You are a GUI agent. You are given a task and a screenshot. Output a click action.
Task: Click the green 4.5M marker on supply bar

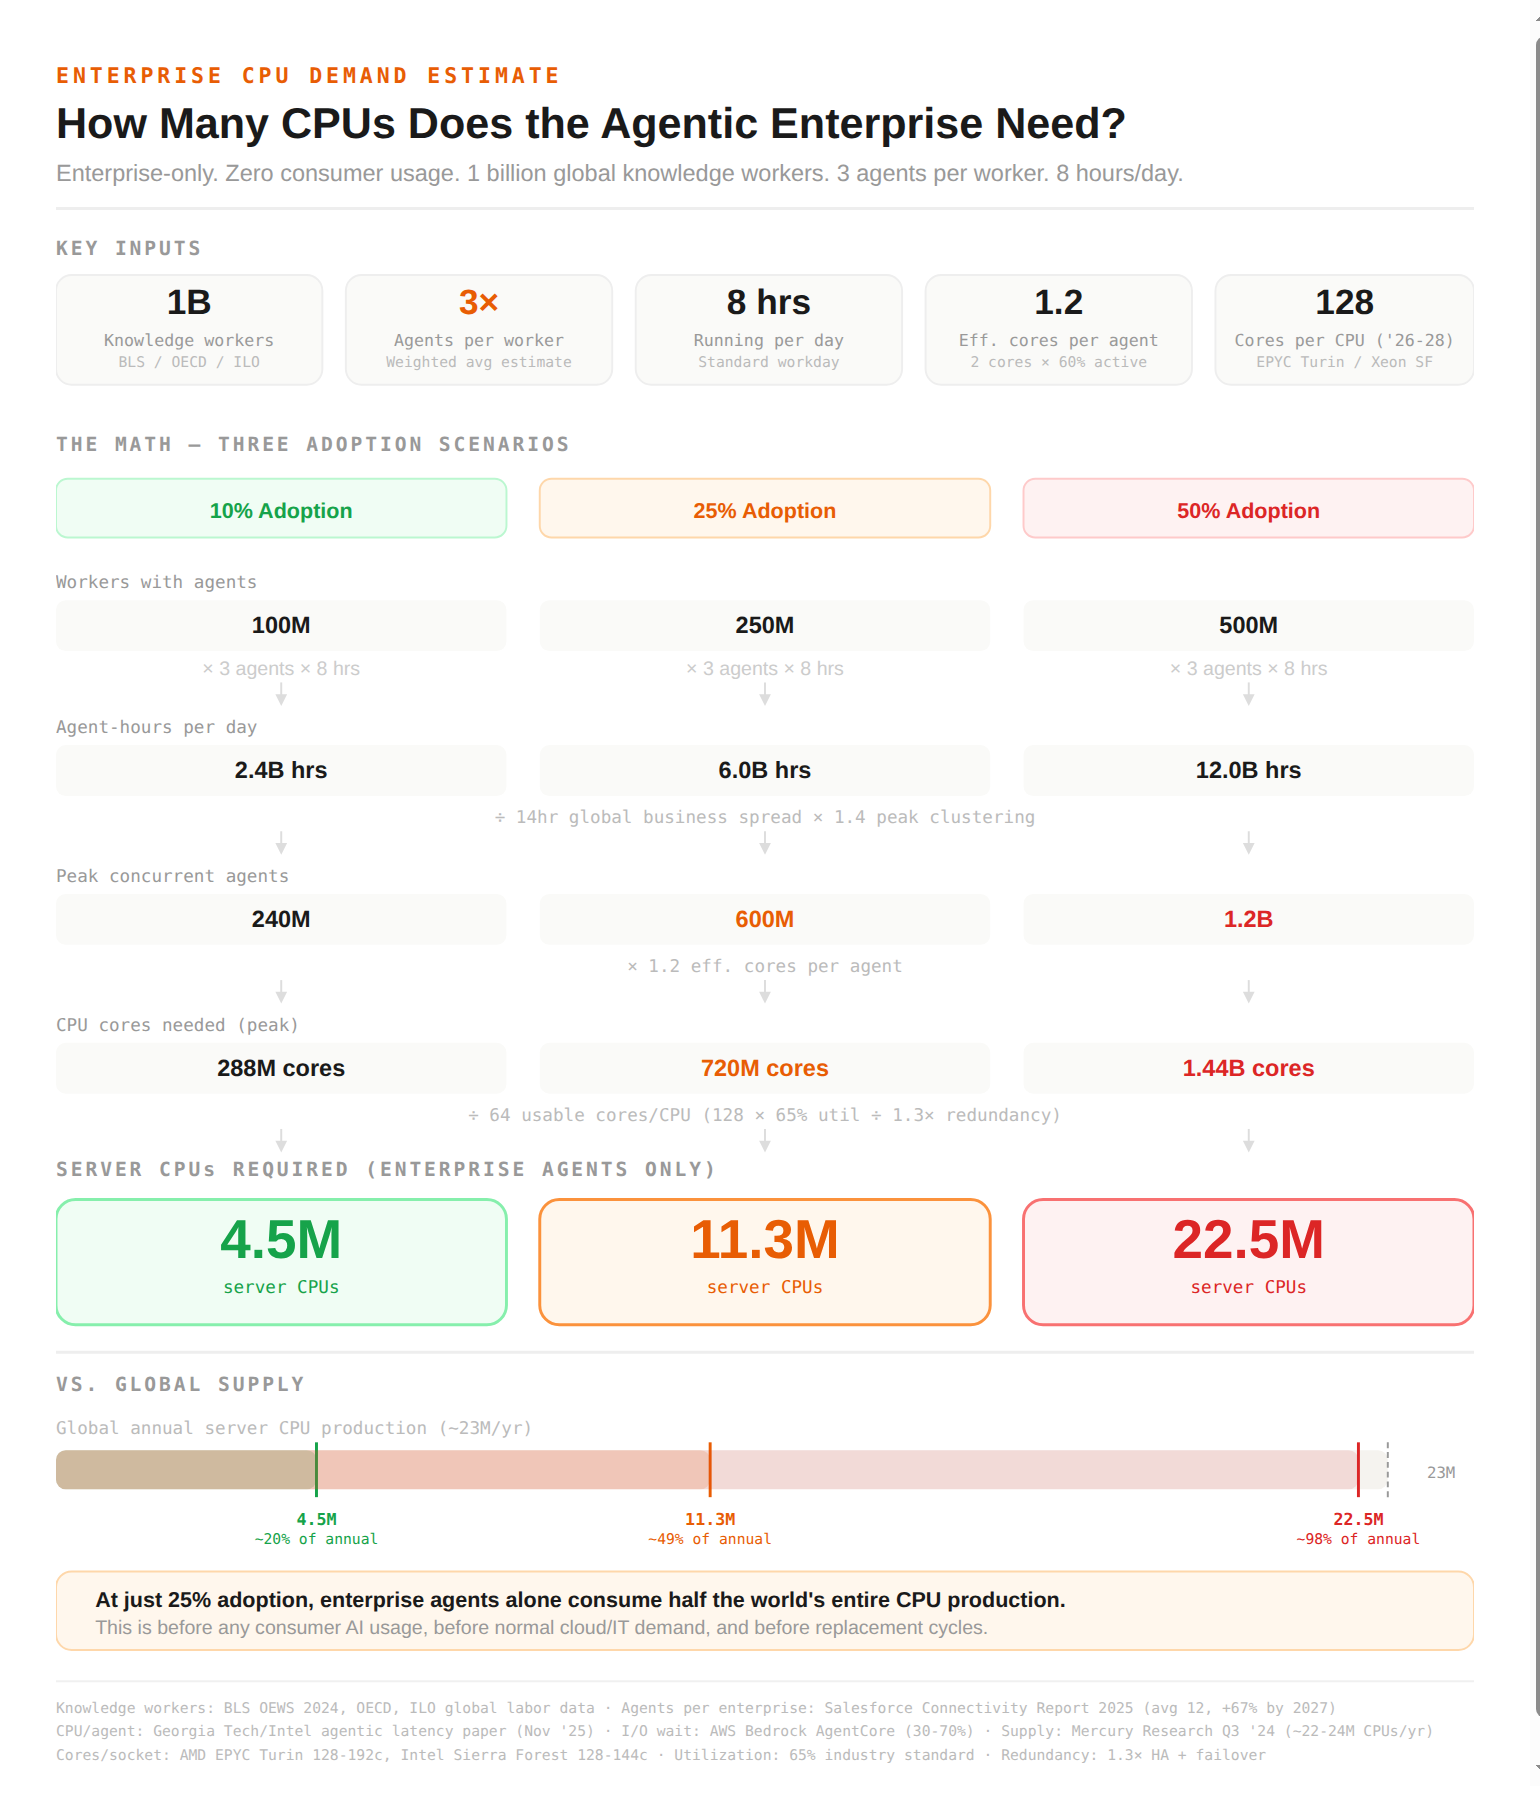point(316,1470)
